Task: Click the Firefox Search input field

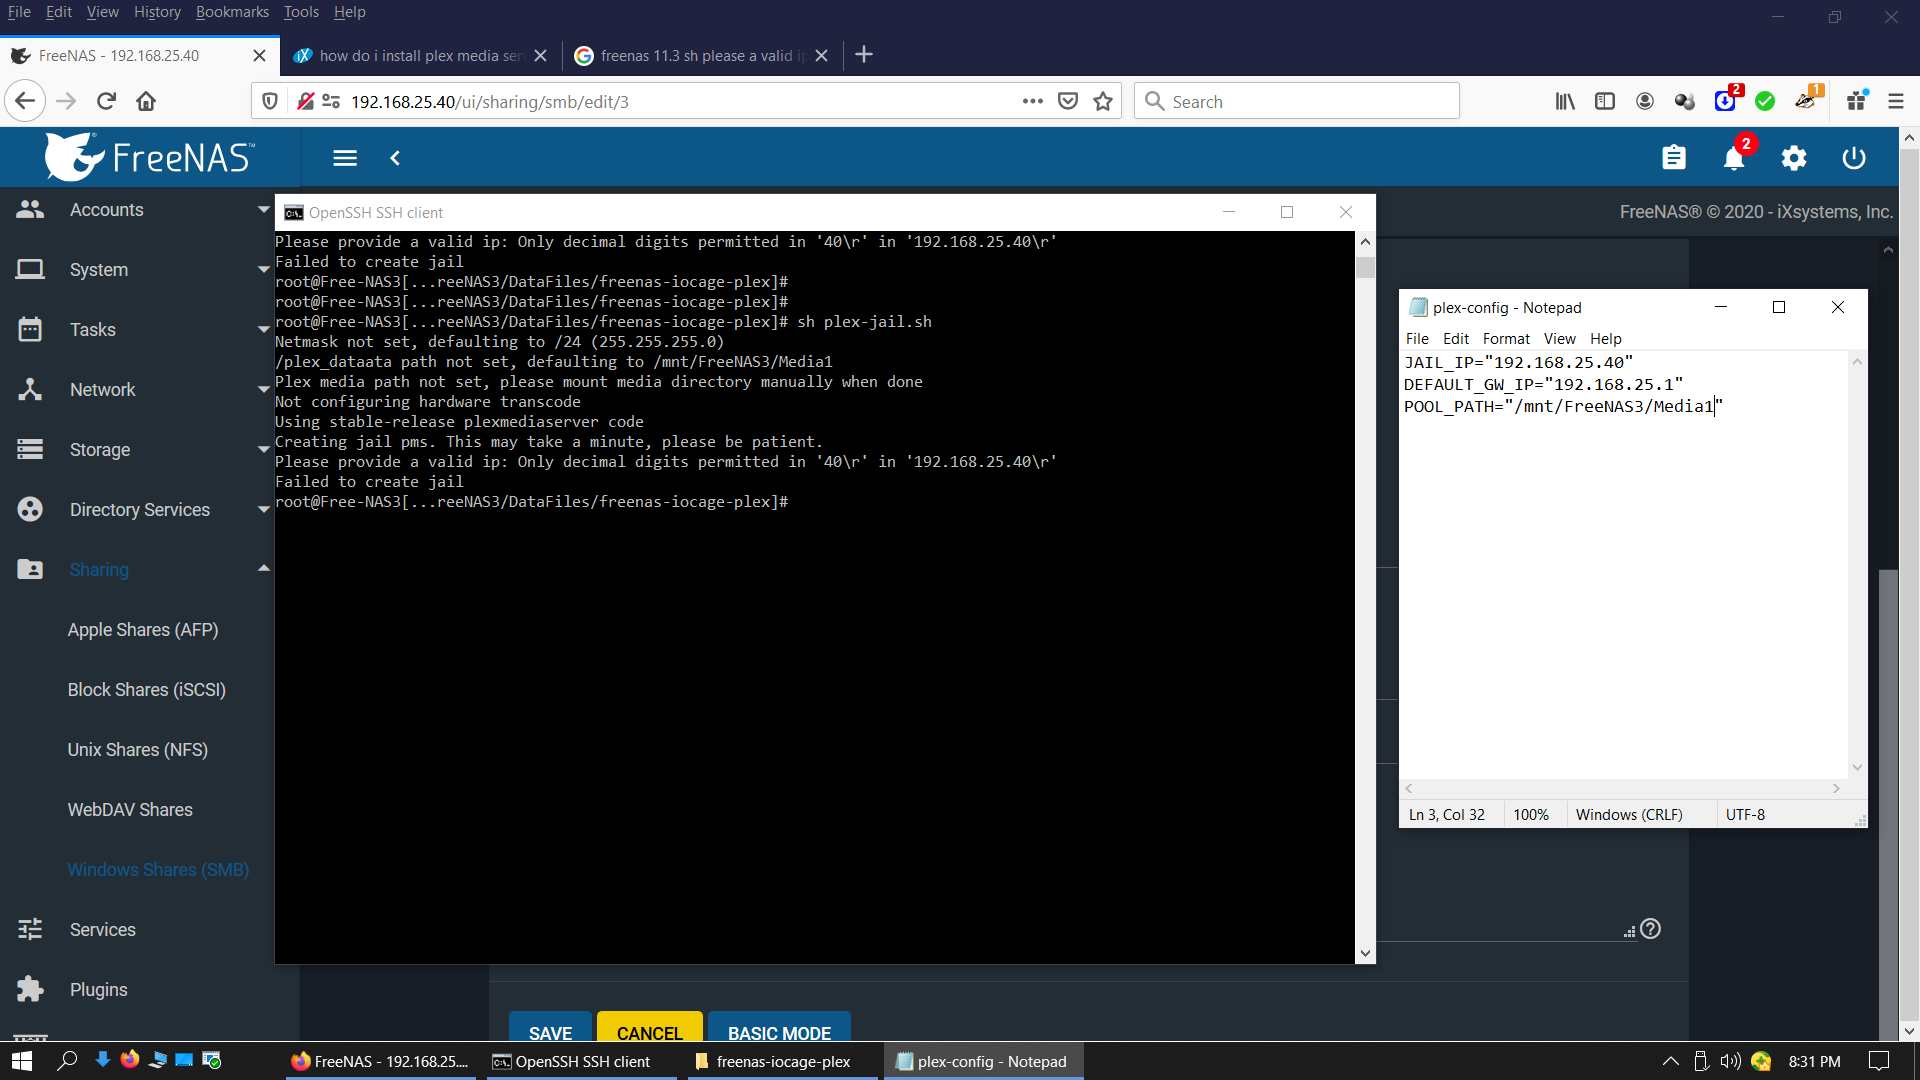Action: [x=1297, y=101]
